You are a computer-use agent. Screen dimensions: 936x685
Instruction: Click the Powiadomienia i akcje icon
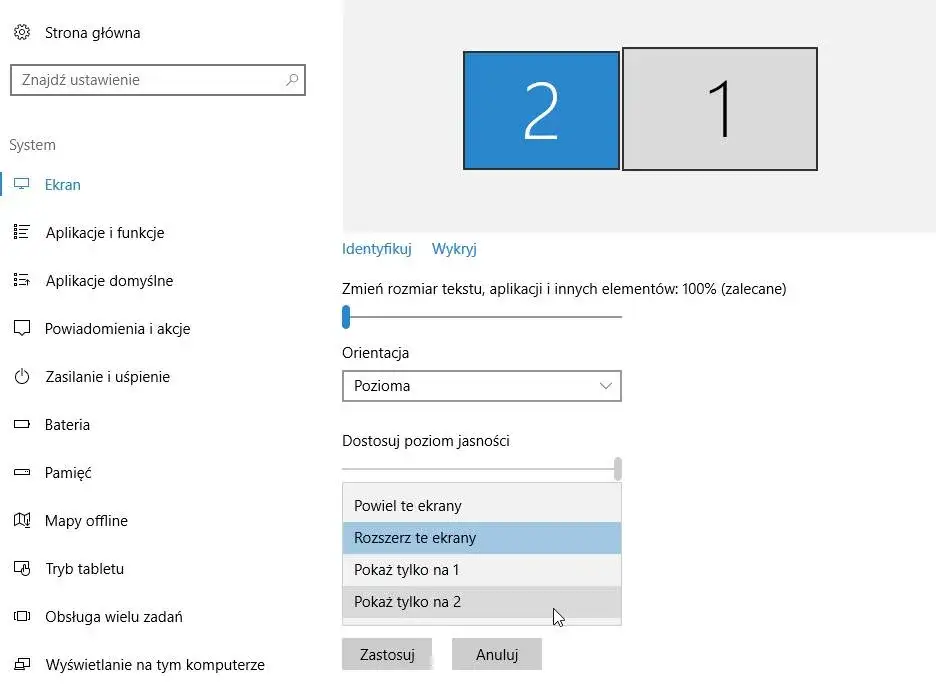22,329
